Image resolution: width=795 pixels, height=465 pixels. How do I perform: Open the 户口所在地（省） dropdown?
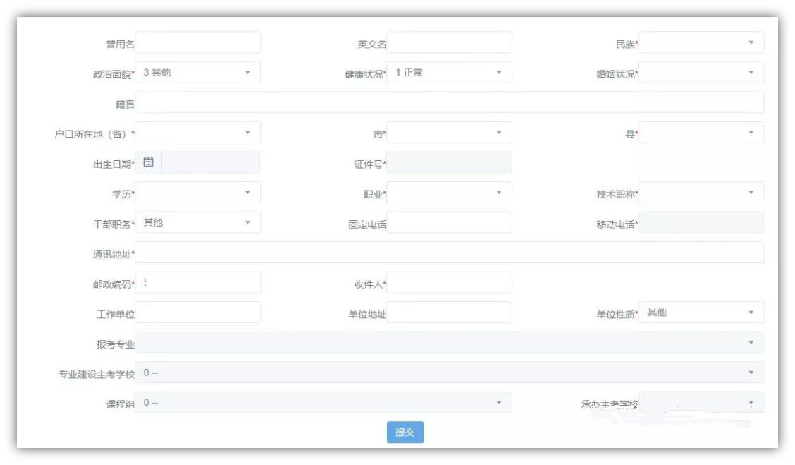click(x=198, y=133)
